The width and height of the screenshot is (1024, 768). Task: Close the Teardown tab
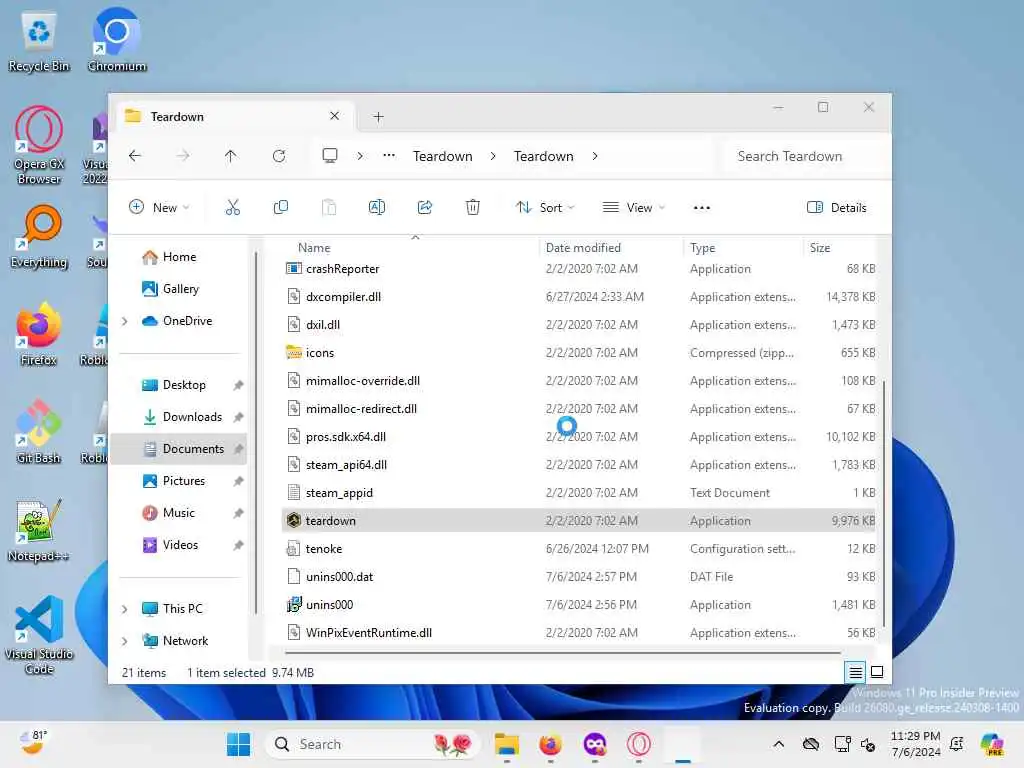point(334,116)
